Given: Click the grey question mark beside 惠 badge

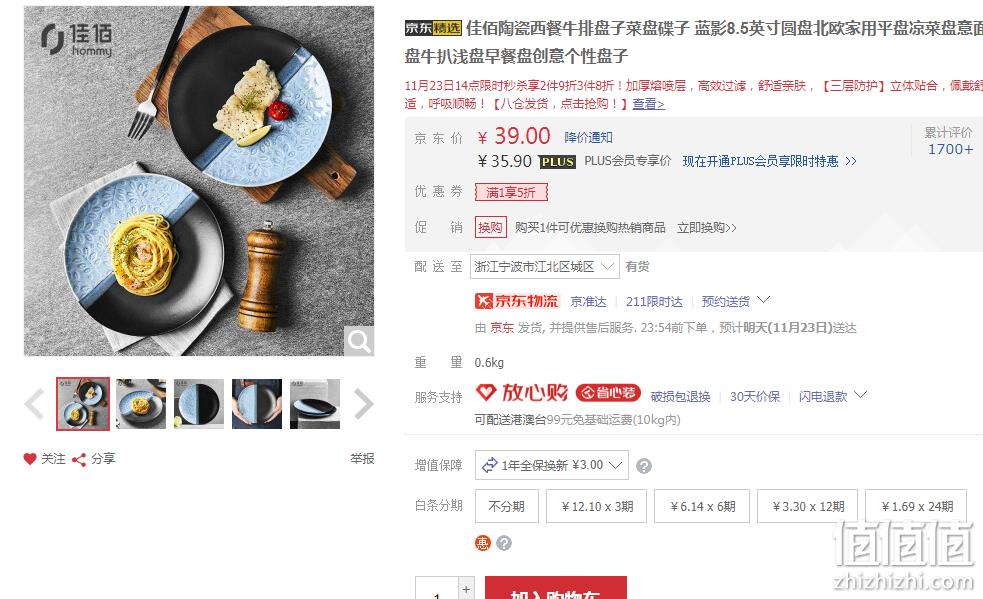Looking at the screenshot, I should point(504,543).
